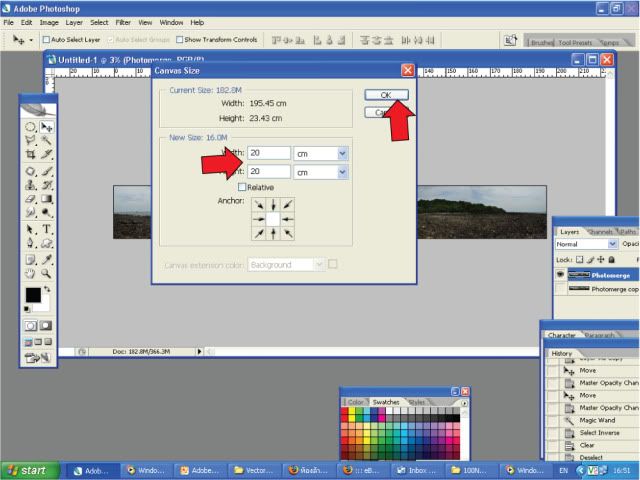The width and height of the screenshot is (640, 480).
Task: Enable Show Transform Controls checkbox
Action: click(x=179, y=40)
